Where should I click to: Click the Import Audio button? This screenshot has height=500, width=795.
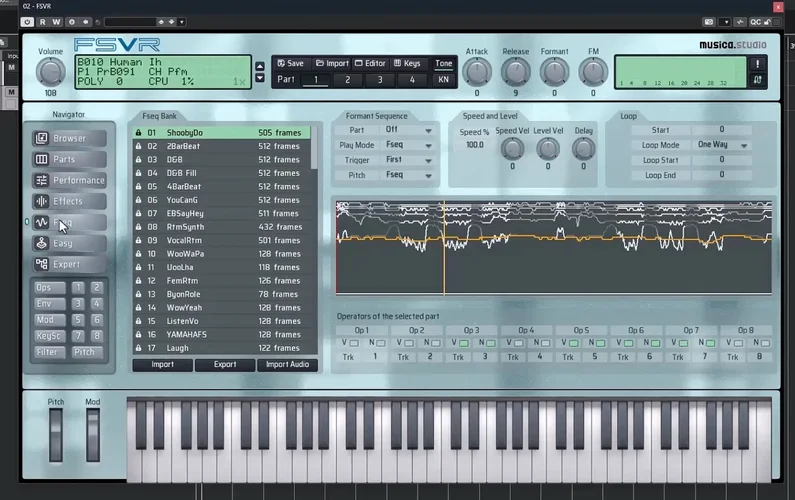pos(287,365)
